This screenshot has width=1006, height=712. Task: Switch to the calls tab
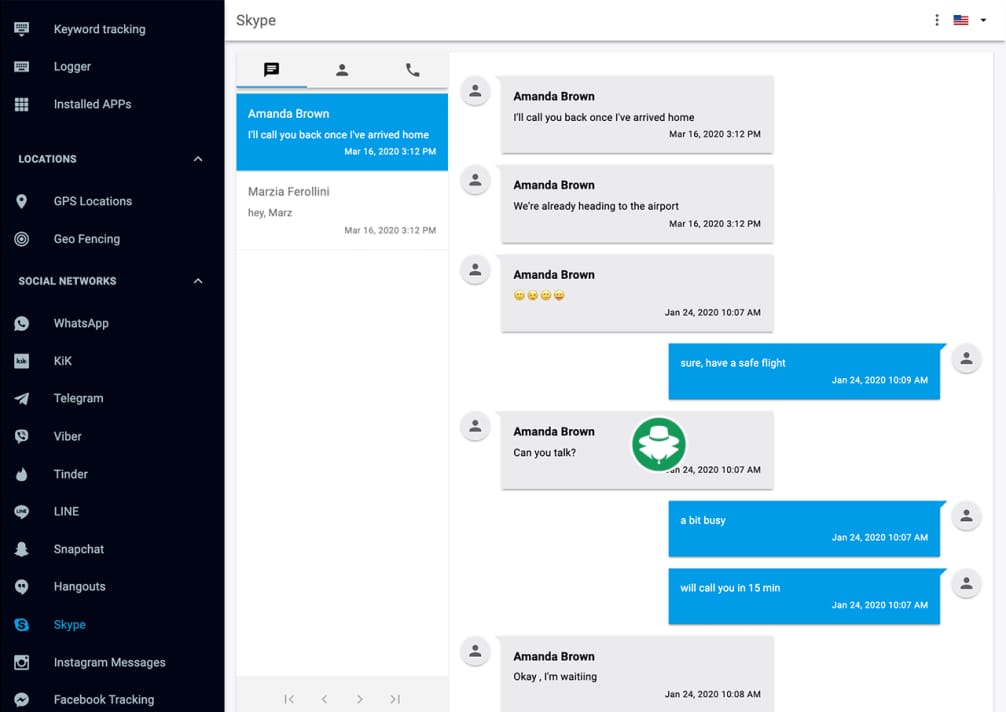click(412, 70)
